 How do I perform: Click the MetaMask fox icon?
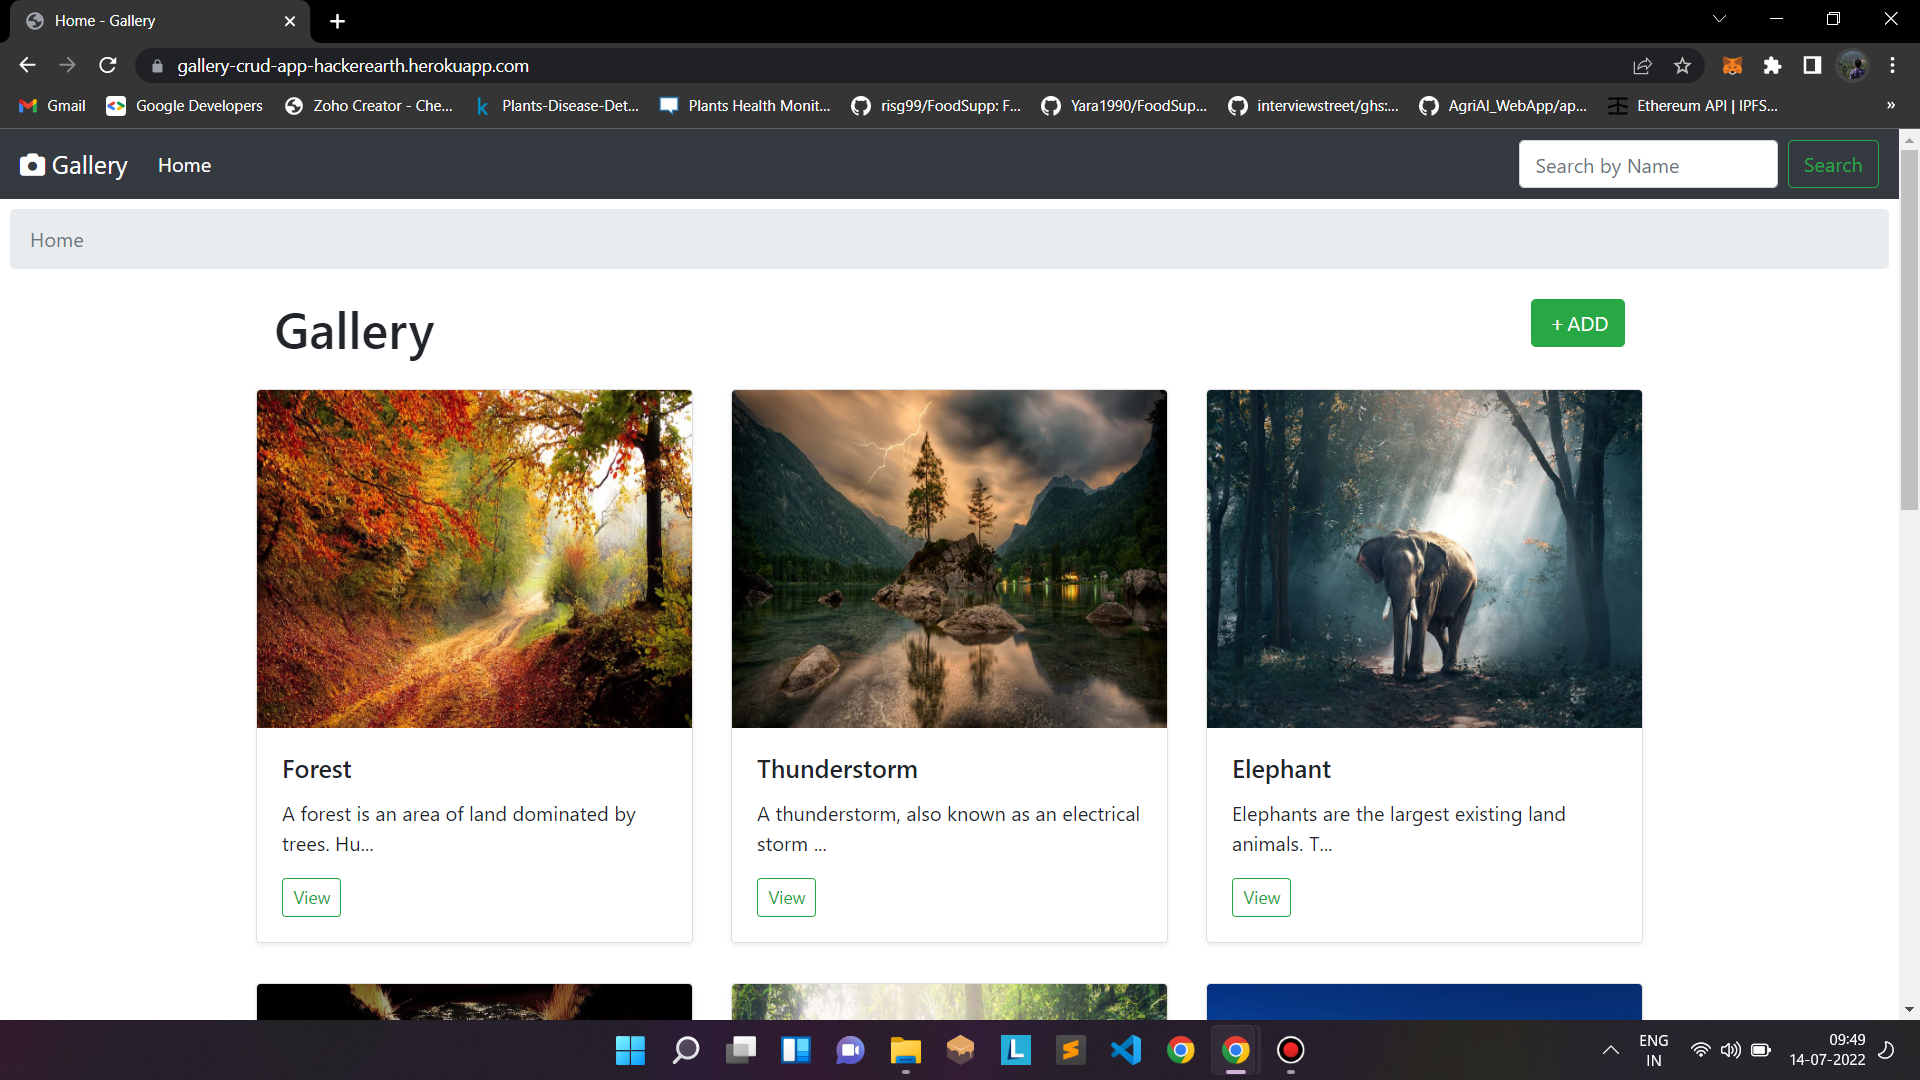1732,65
